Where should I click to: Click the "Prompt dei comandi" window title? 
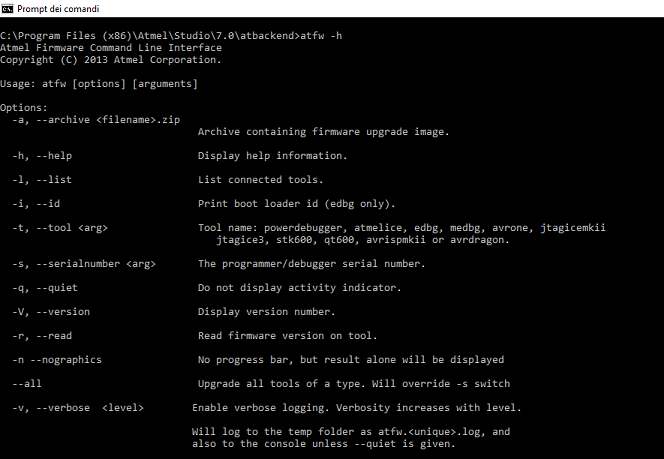click(59, 8)
